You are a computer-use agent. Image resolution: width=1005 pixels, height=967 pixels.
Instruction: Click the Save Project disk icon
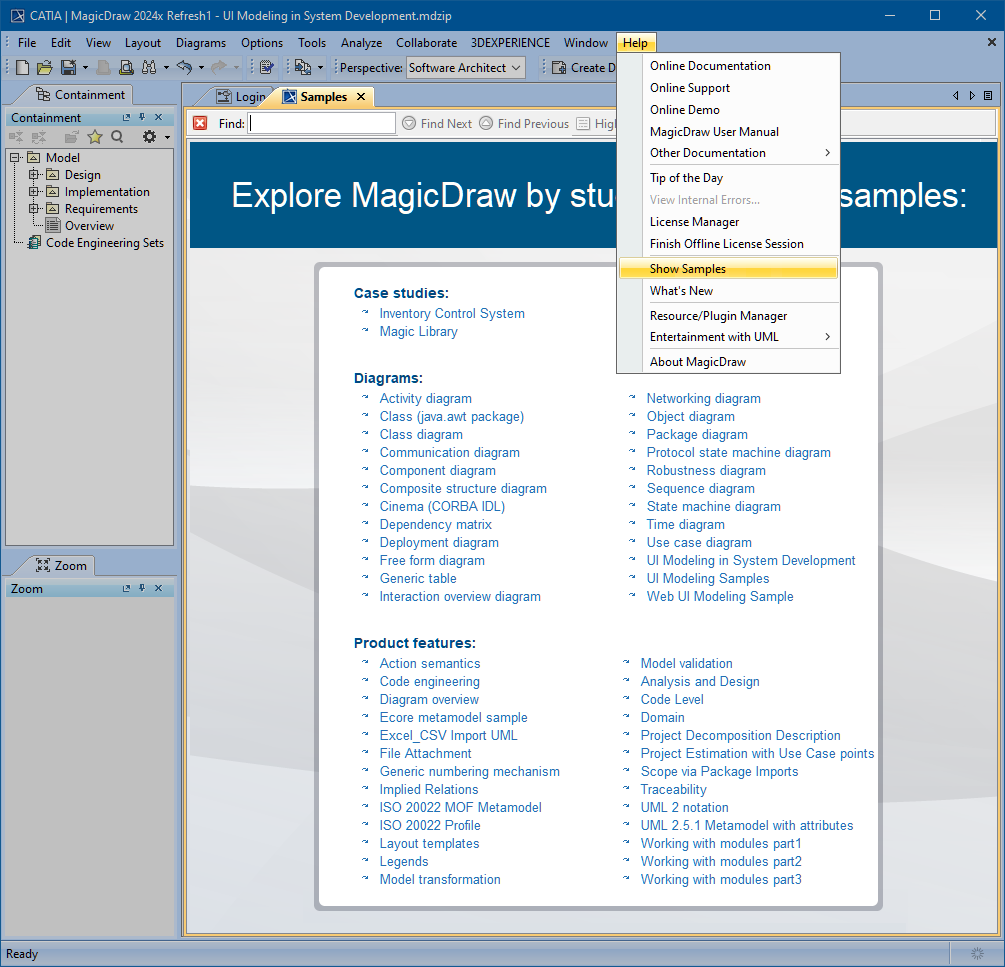[x=68, y=67]
